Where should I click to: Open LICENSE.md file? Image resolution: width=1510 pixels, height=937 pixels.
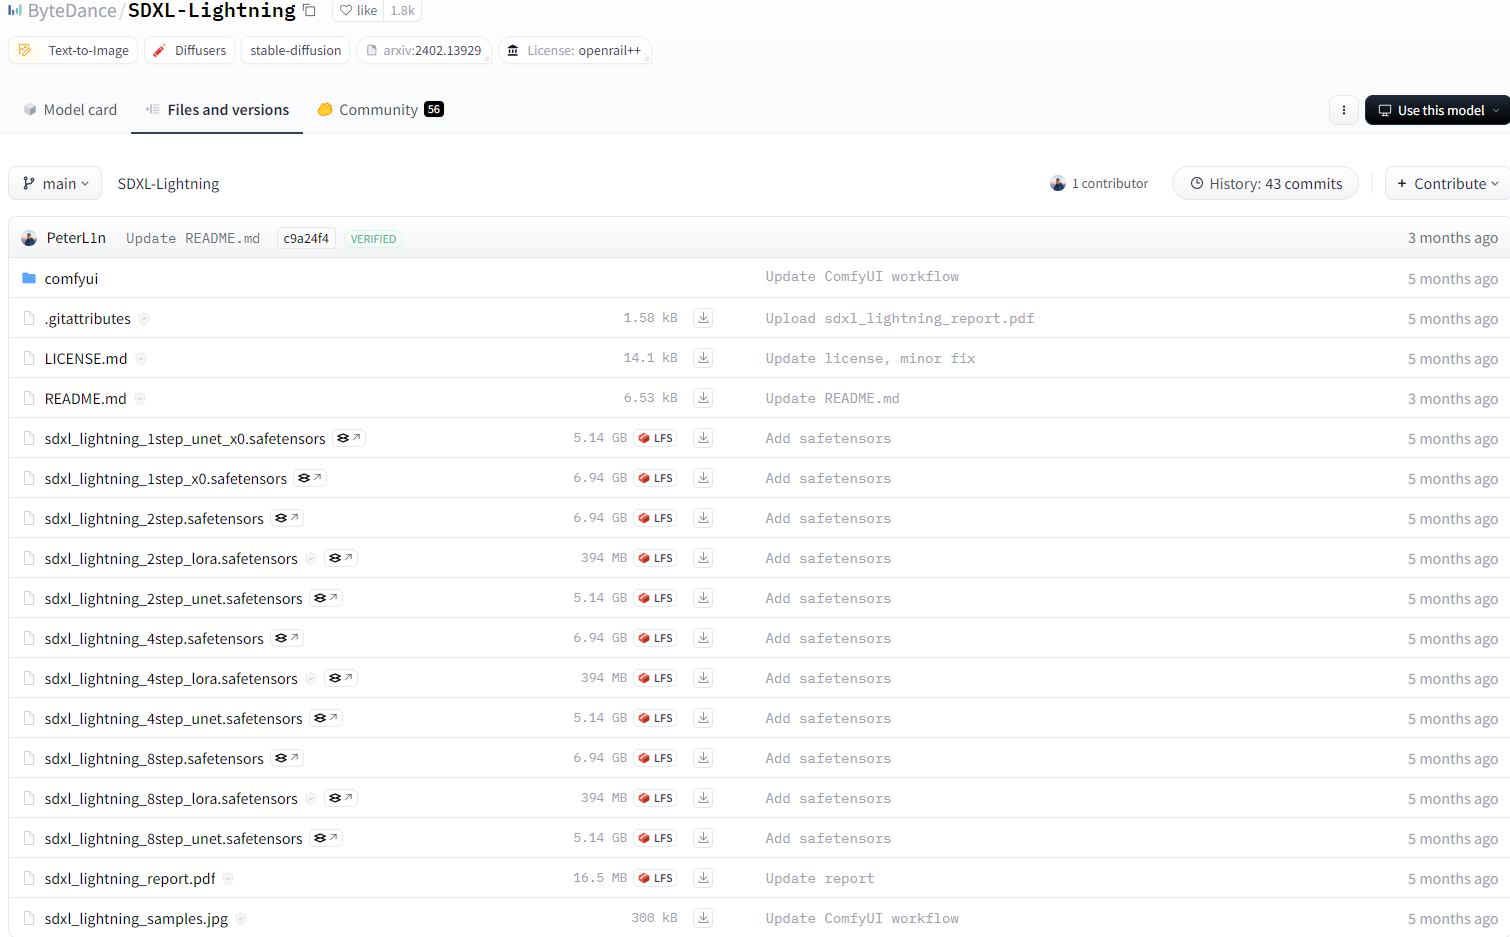(x=86, y=359)
